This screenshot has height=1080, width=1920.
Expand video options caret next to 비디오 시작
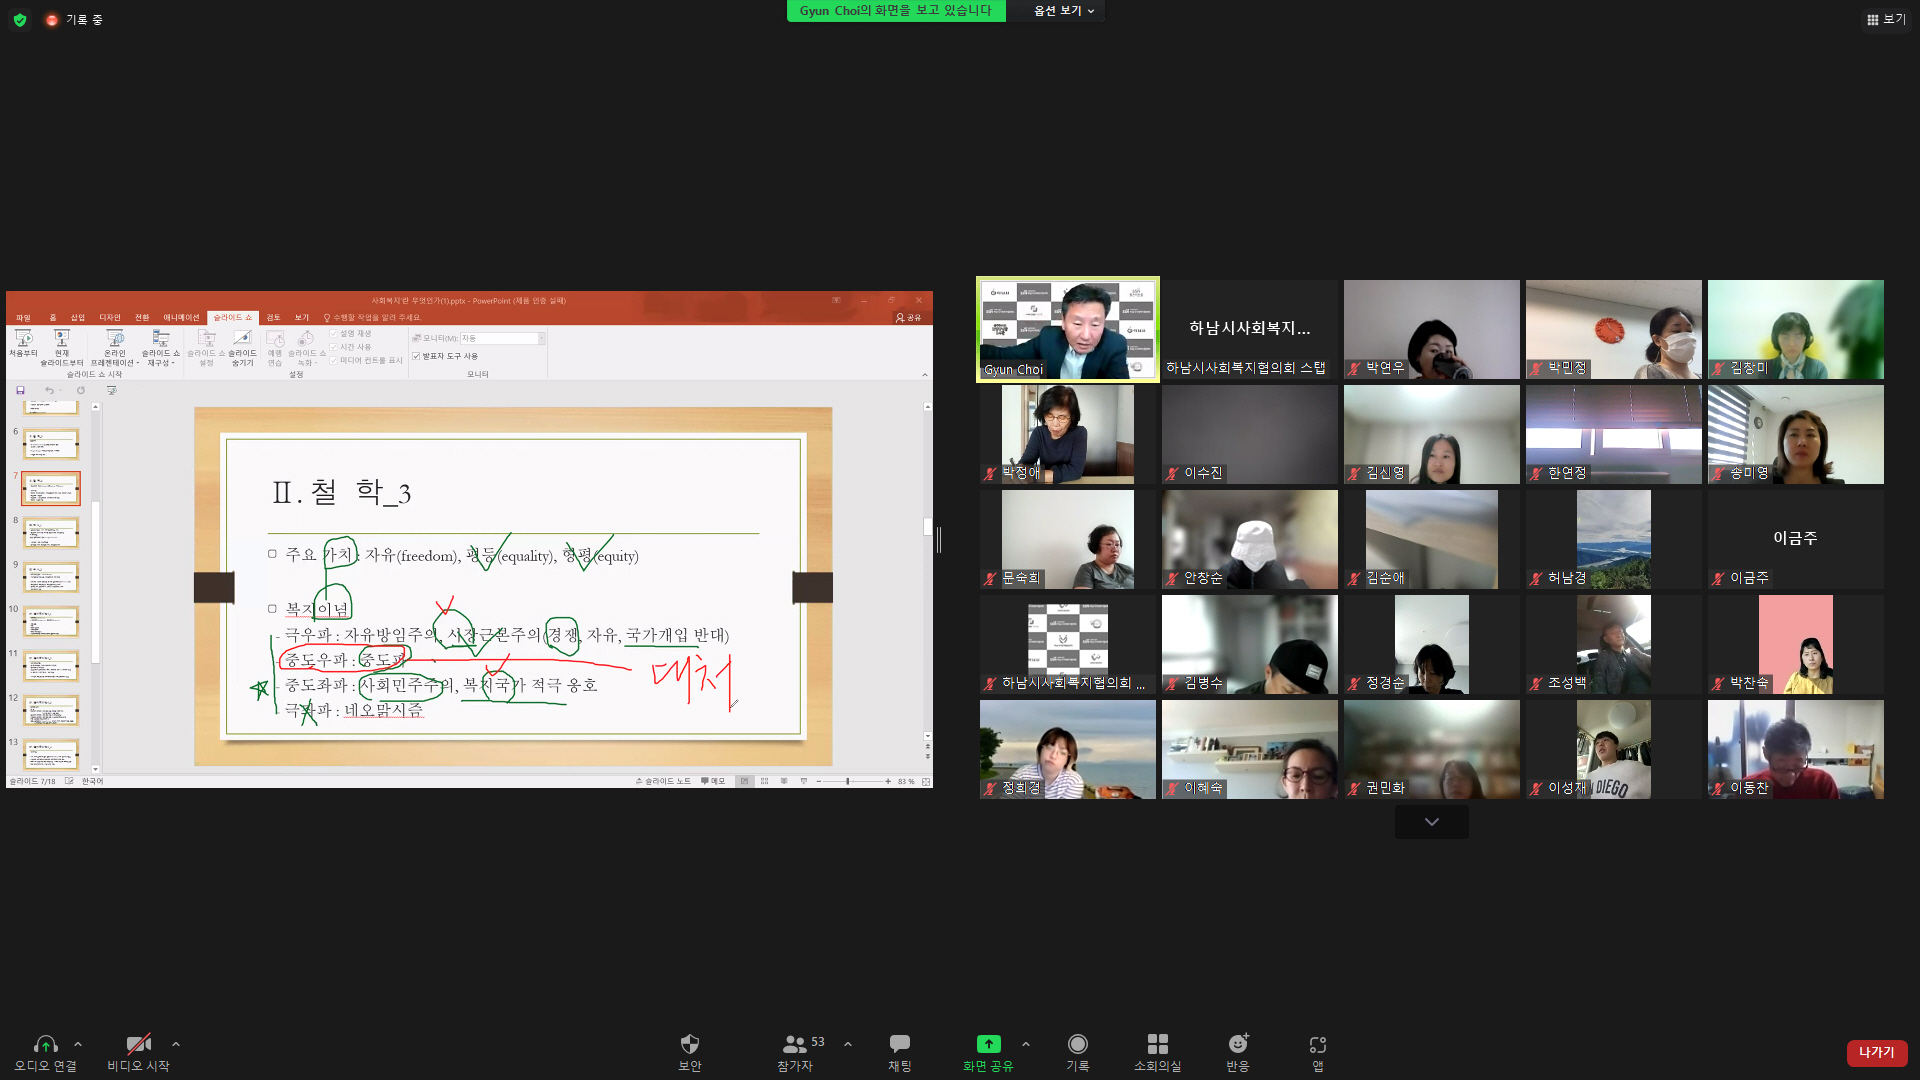176,1044
